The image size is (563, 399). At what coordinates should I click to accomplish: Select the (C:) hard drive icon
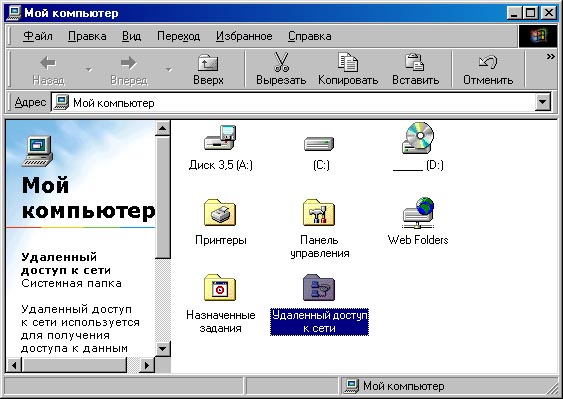[319, 144]
